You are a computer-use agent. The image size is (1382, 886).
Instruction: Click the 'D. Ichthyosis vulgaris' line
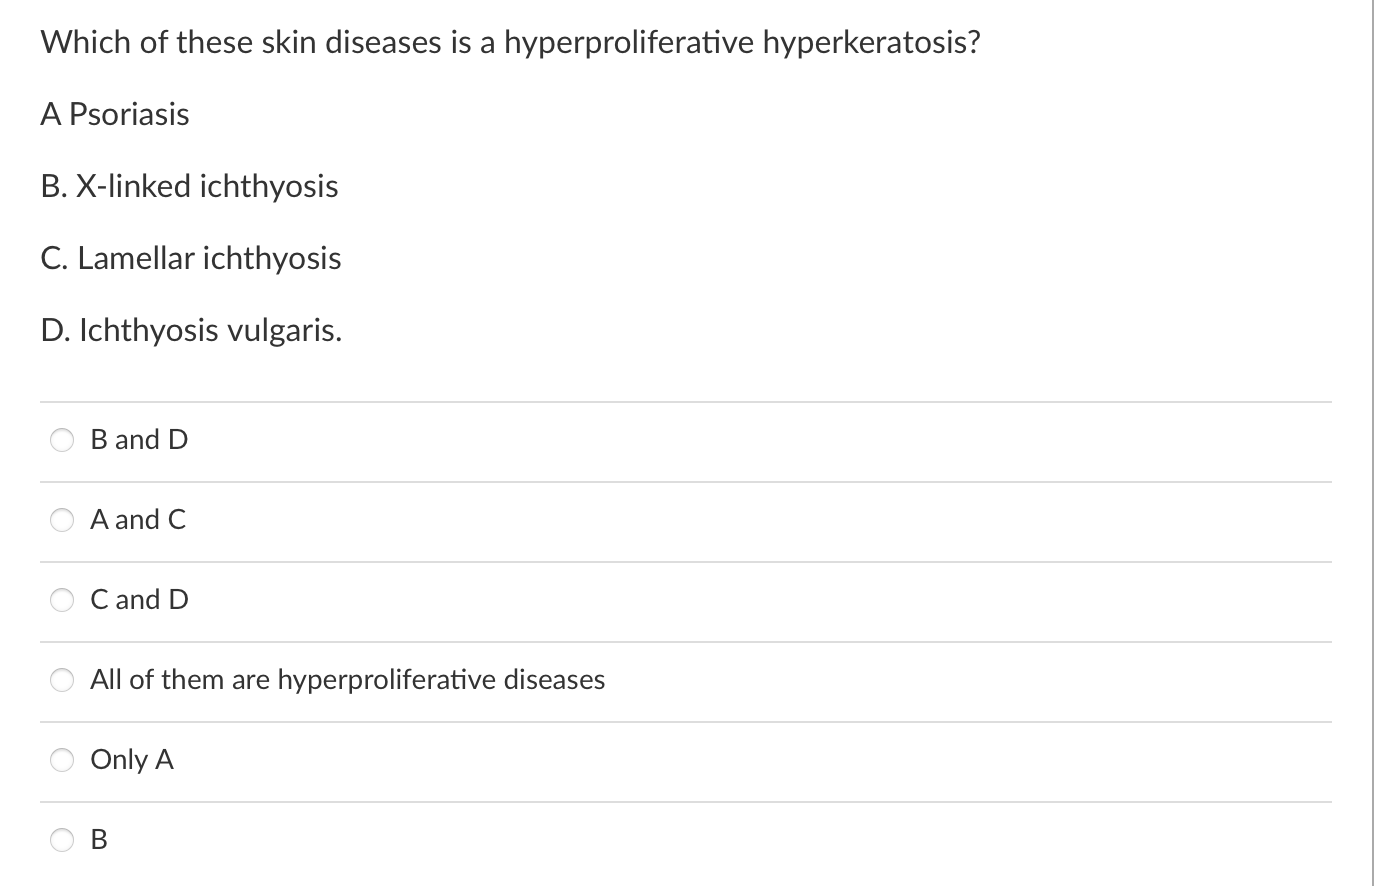[191, 330]
